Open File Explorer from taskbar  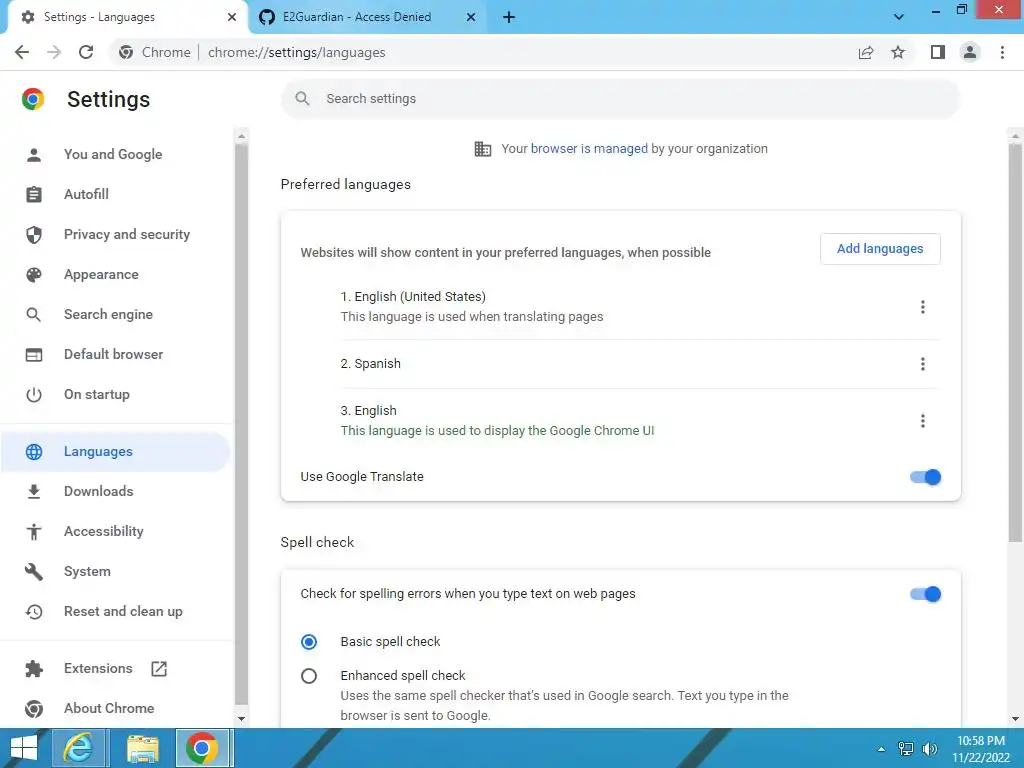[x=142, y=748]
